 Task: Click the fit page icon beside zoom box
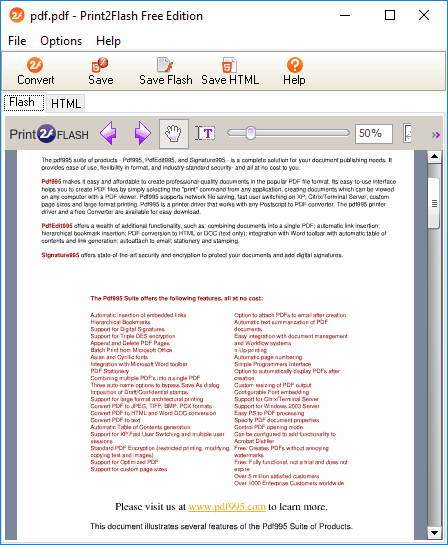click(407, 133)
